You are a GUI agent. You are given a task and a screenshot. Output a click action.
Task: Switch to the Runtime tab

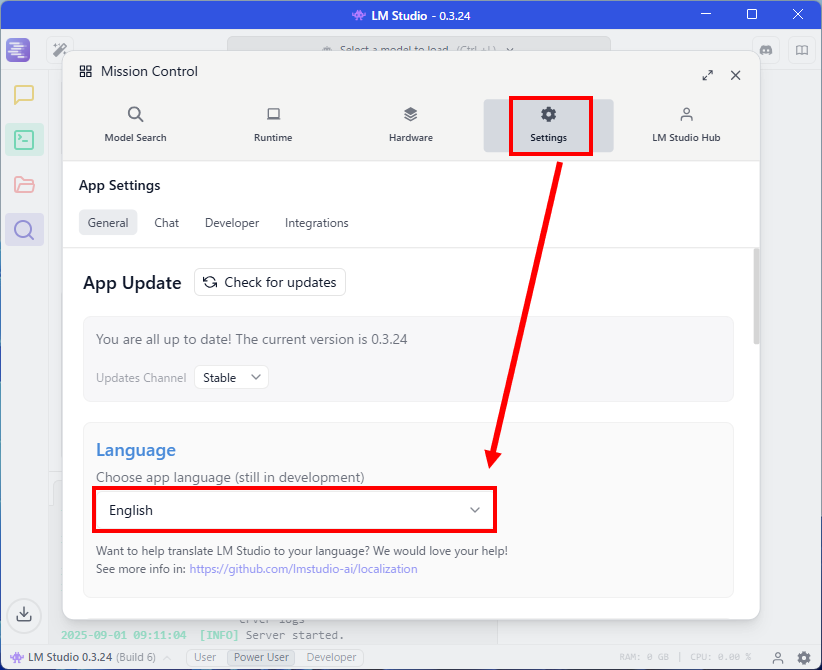tap(273, 126)
